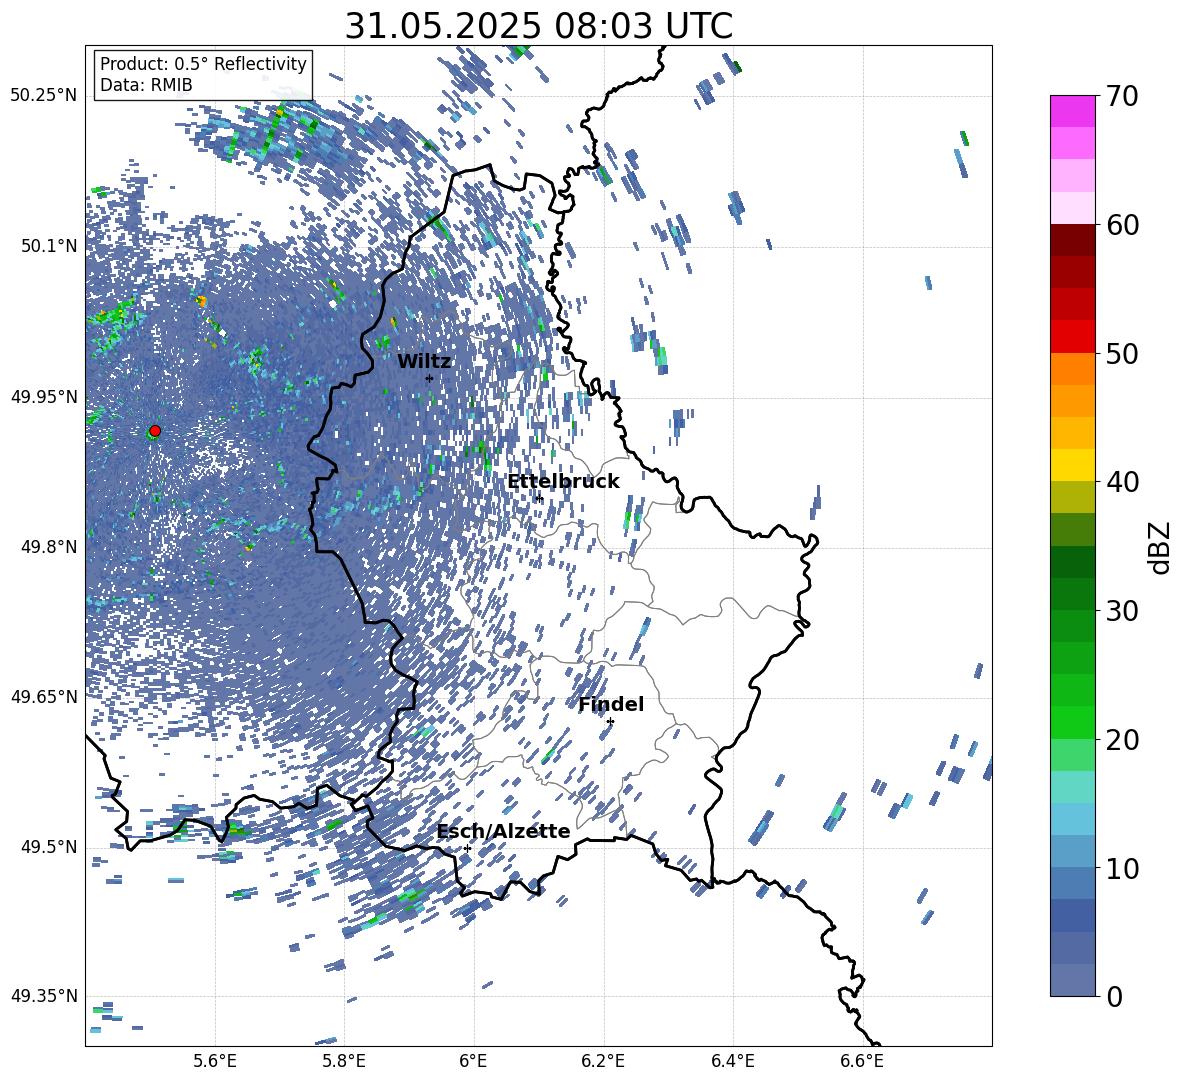
Task: Click the Findel cross marker
Action: point(610,721)
